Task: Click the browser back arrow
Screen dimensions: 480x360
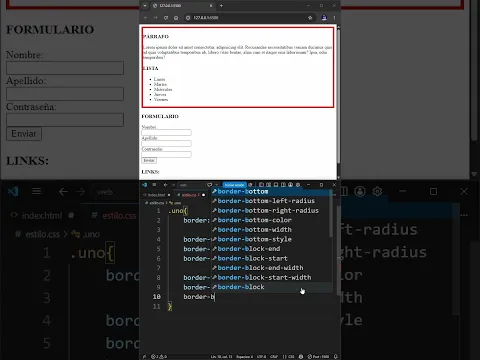Action: coord(146,18)
